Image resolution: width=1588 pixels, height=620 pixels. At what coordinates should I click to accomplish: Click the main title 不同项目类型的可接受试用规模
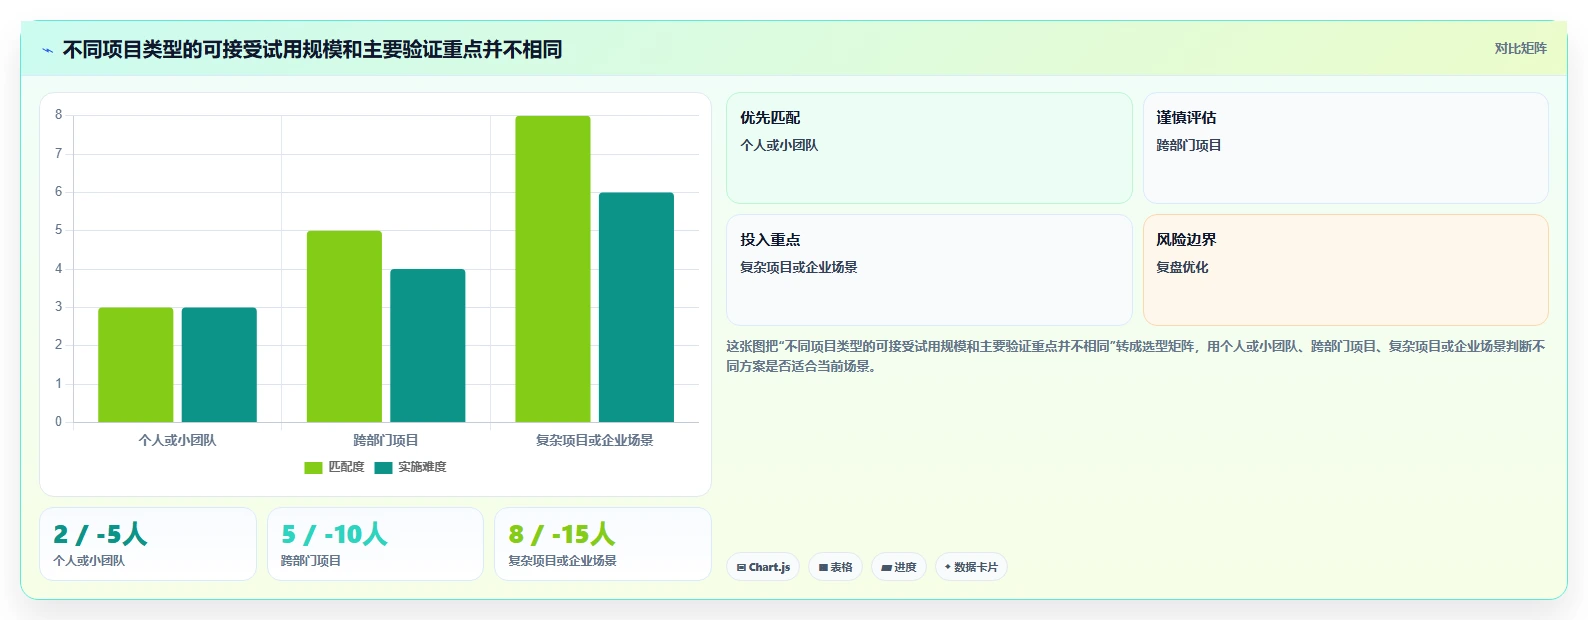click(312, 49)
